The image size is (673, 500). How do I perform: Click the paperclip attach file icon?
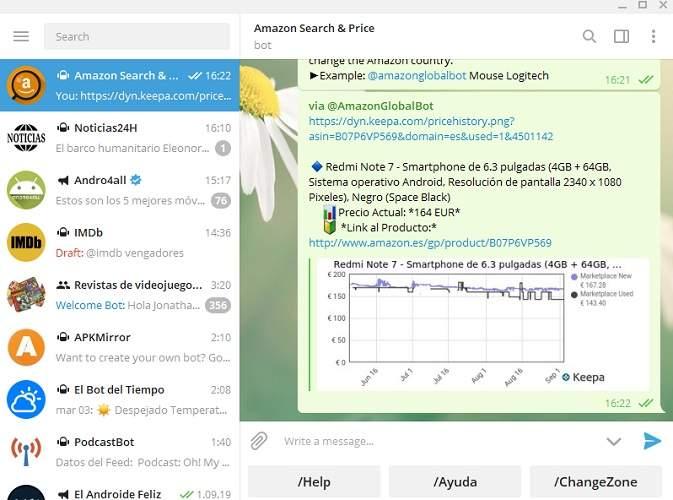coord(259,441)
